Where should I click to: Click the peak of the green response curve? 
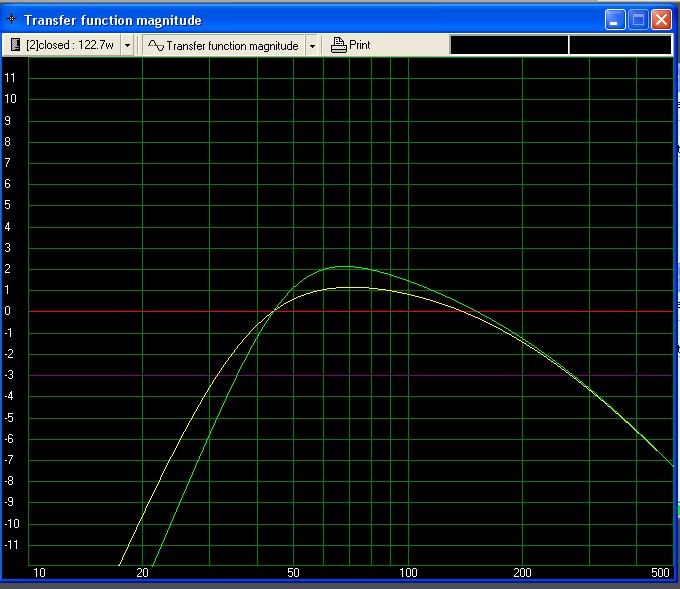tap(345, 266)
